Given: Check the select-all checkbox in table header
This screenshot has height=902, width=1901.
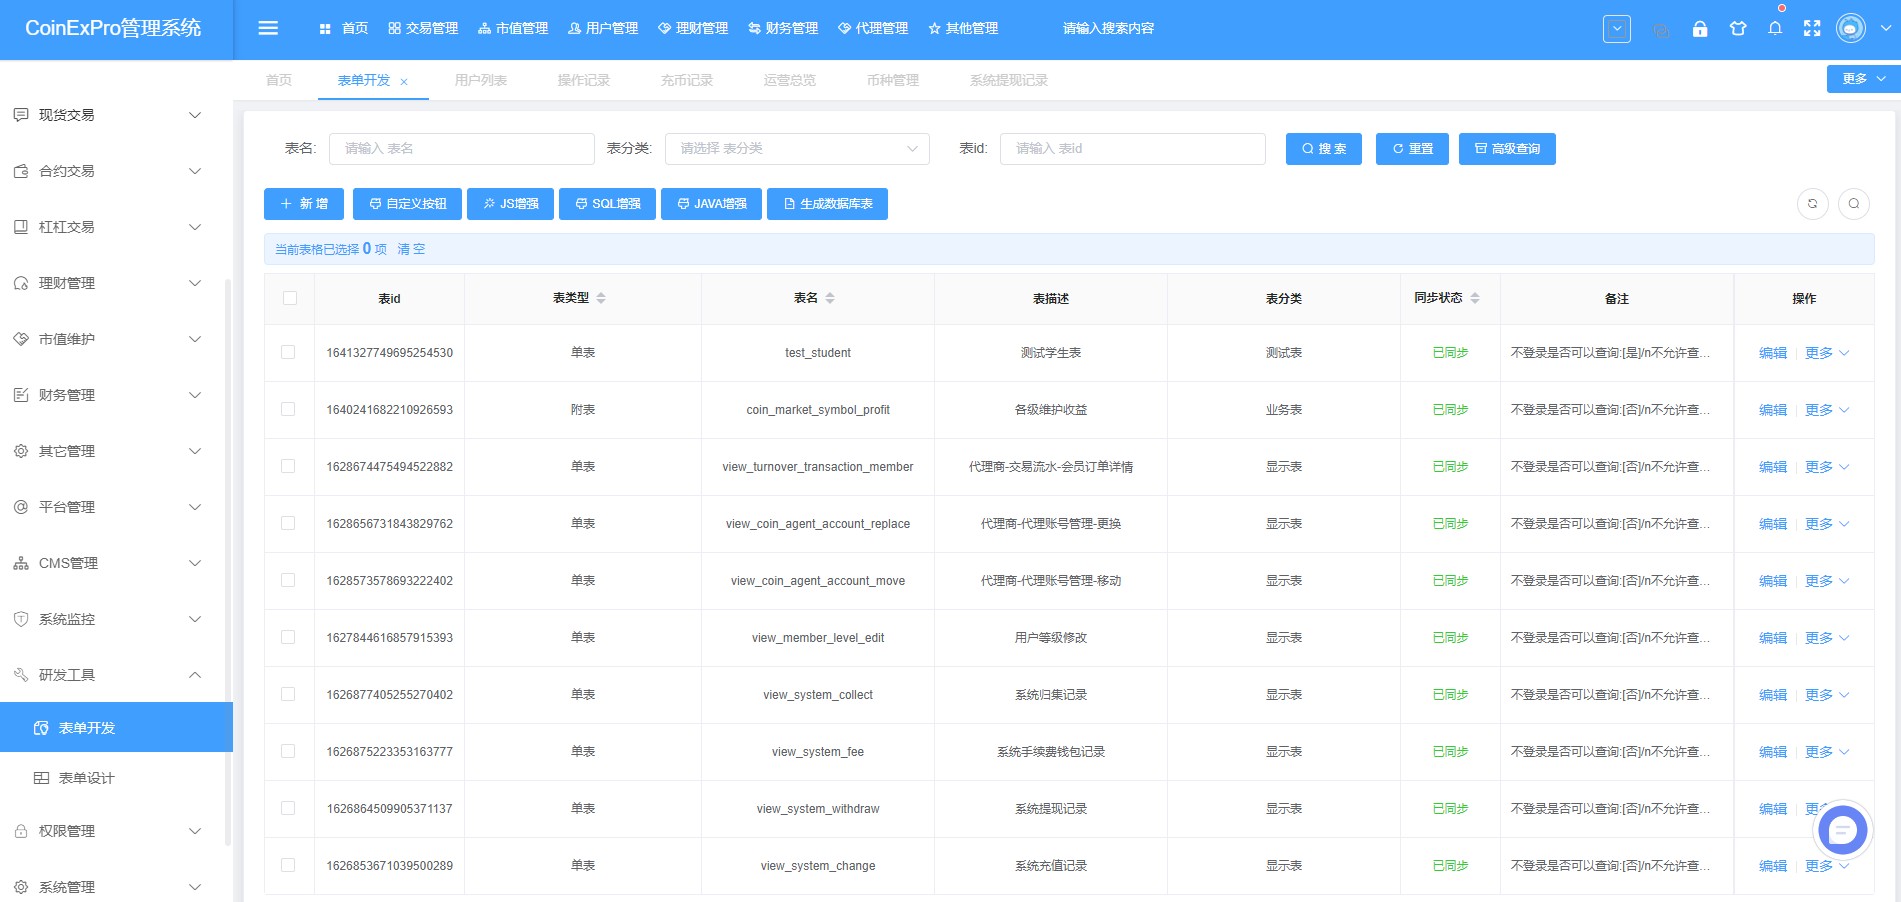Looking at the screenshot, I should (290, 298).
